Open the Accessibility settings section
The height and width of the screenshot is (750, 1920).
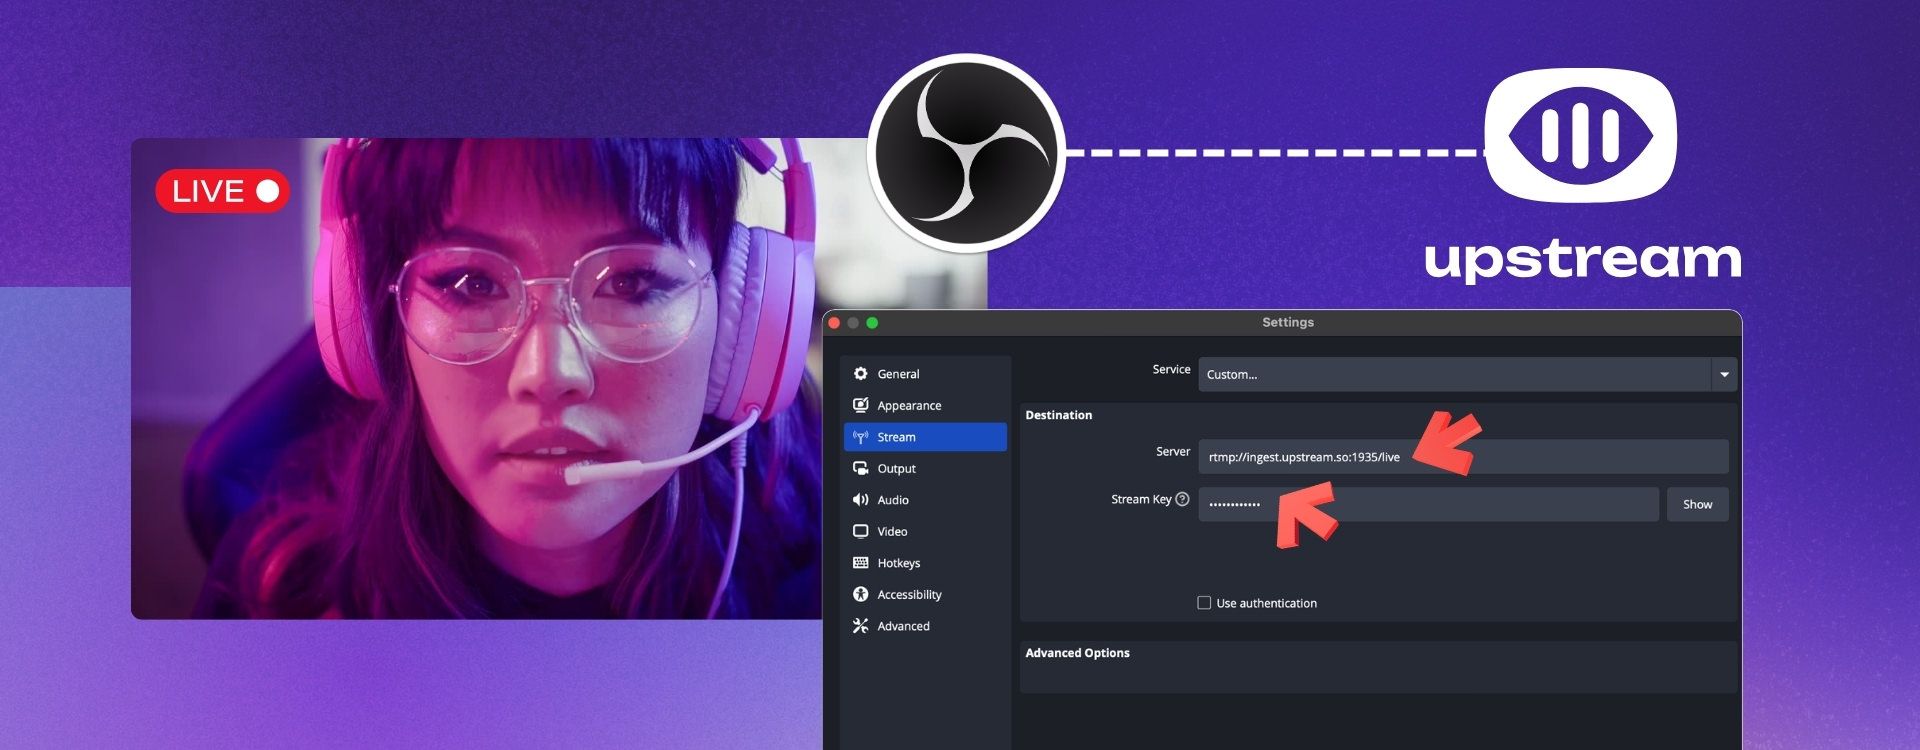[925, 594]
